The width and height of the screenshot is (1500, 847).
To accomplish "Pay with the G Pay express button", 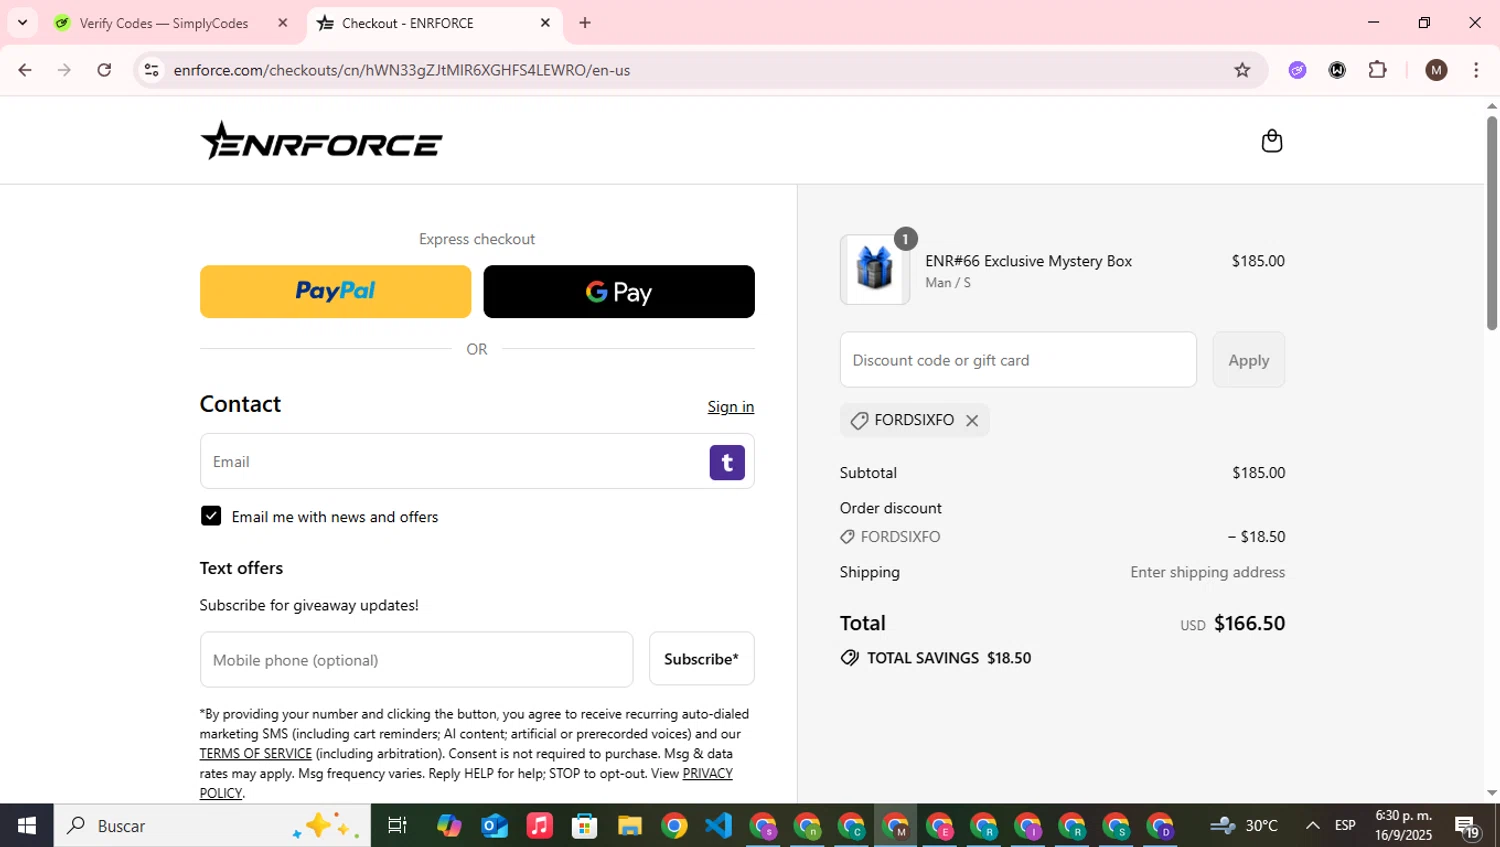I will (619, 292).
